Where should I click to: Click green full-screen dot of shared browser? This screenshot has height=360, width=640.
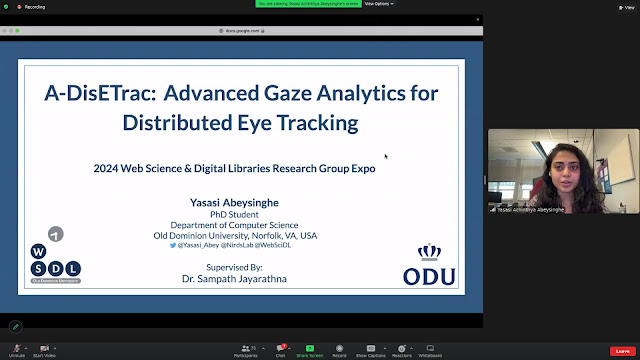pyautogui.click(x=17, y=31)
